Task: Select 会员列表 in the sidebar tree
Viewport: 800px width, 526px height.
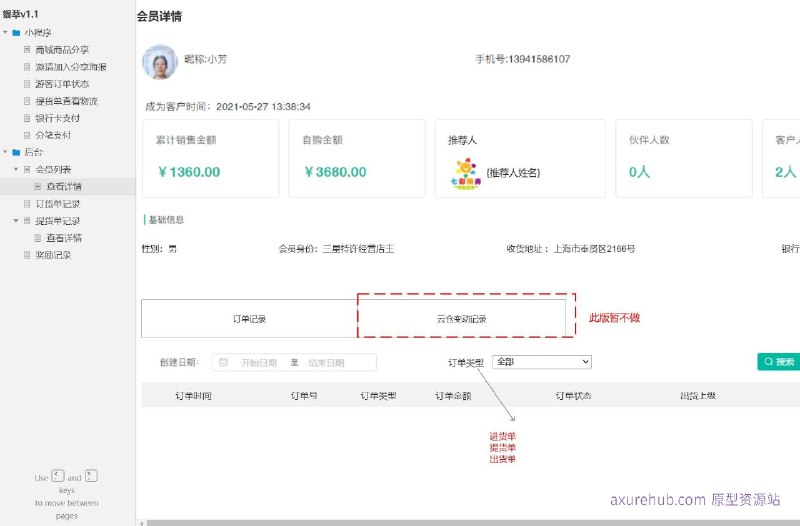Action: click(53, 169)
